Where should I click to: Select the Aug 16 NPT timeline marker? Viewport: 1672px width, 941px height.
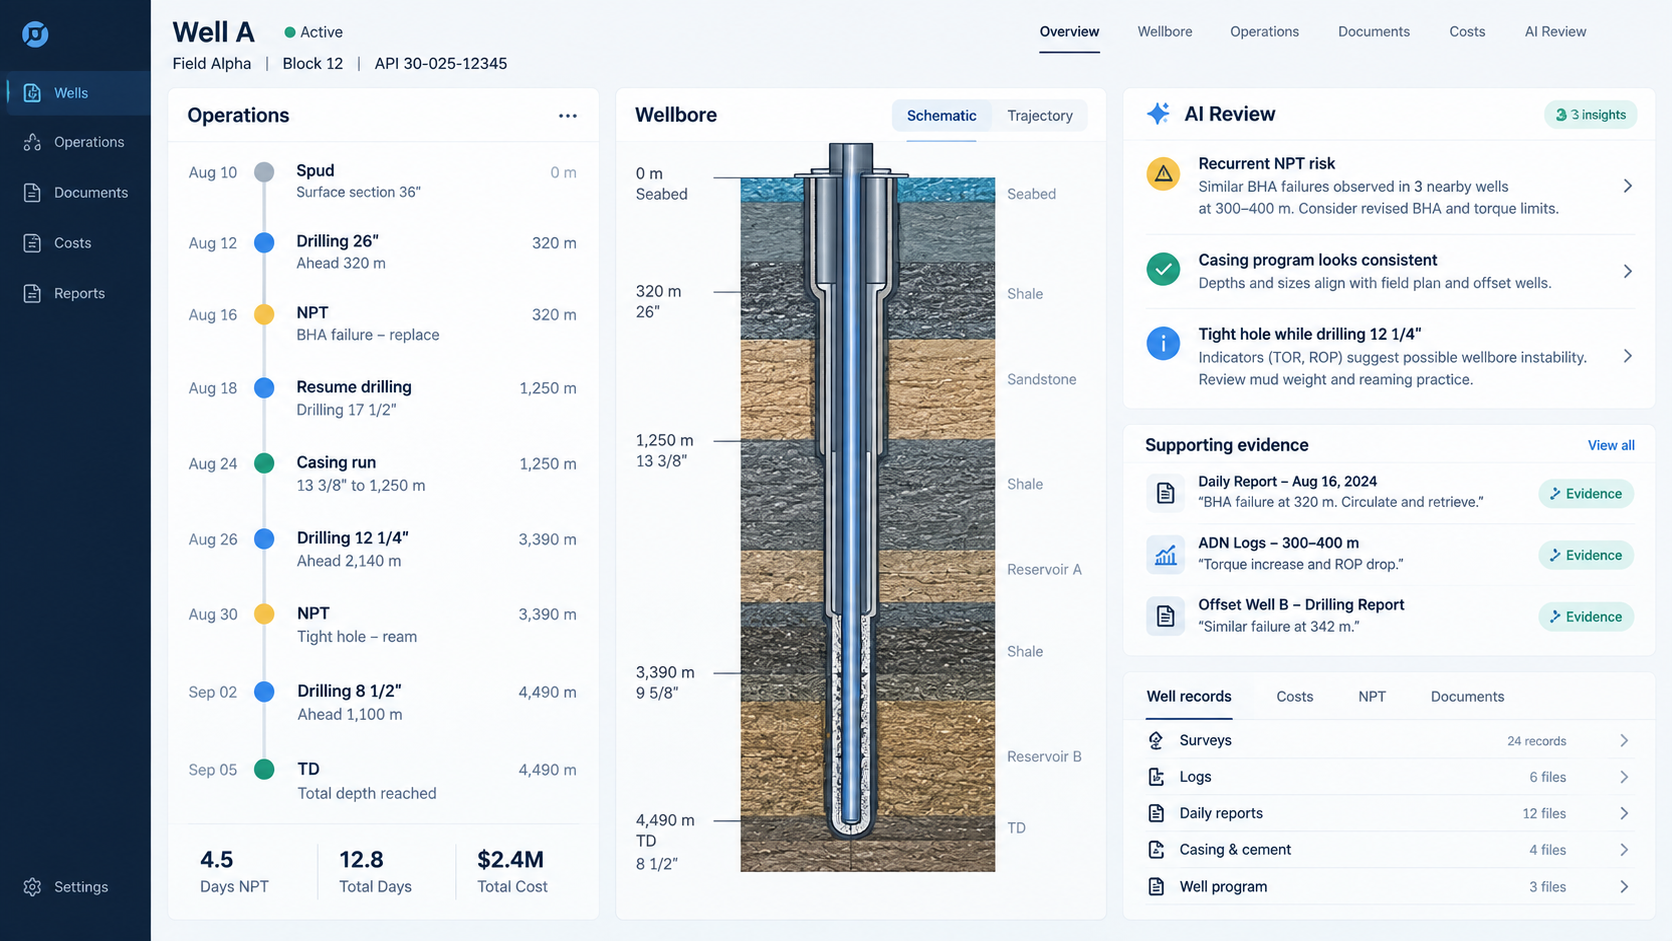264,314
